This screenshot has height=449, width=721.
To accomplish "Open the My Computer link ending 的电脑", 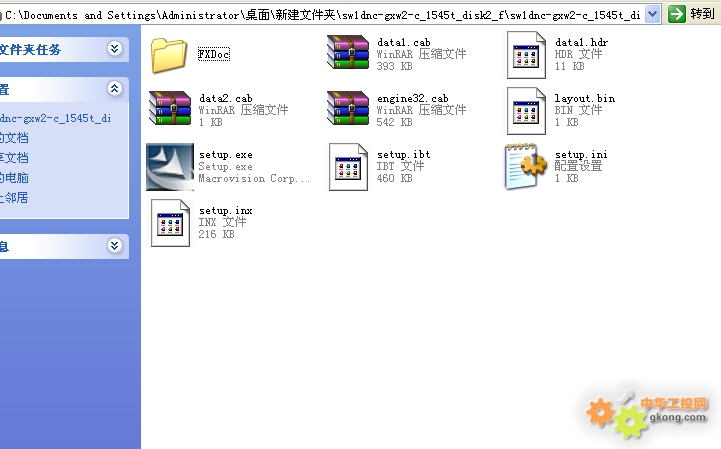I will pos(14,178).
